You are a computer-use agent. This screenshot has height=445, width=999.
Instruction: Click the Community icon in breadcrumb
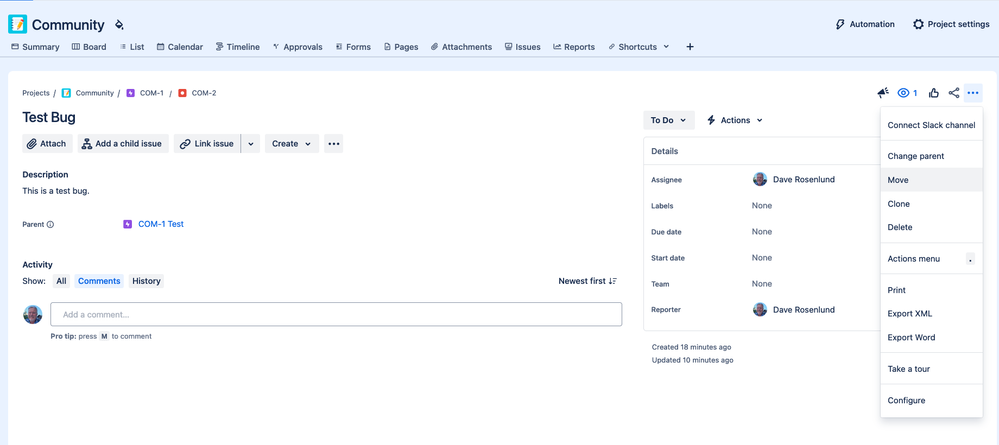click(66, 93)
